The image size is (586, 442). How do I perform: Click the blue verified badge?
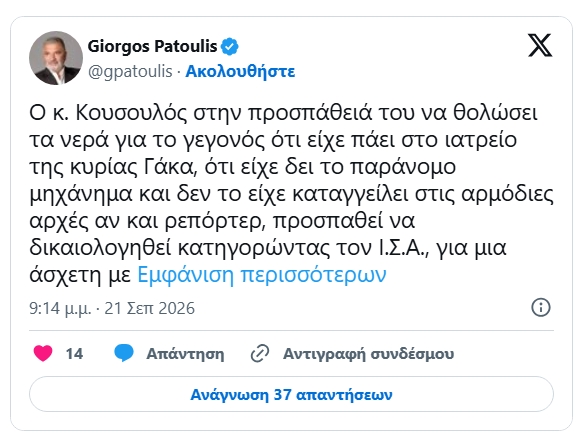229,46
